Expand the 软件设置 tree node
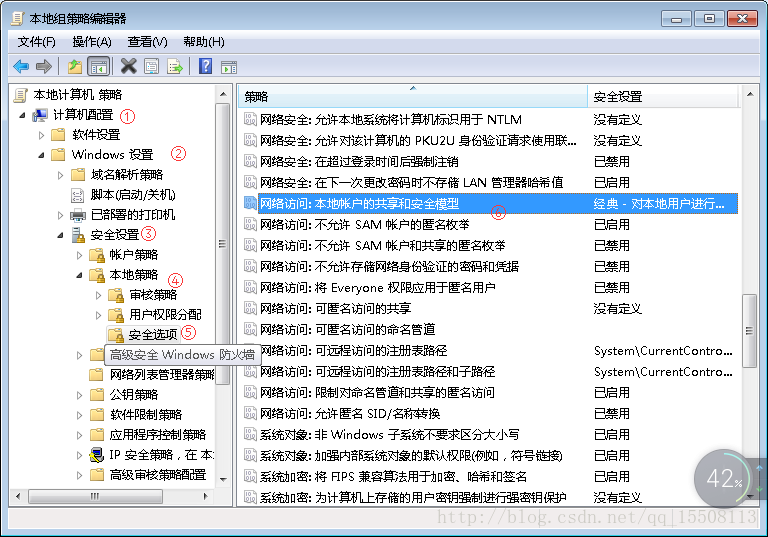Screen dimensions: 768x537 (x=41, y=135)
